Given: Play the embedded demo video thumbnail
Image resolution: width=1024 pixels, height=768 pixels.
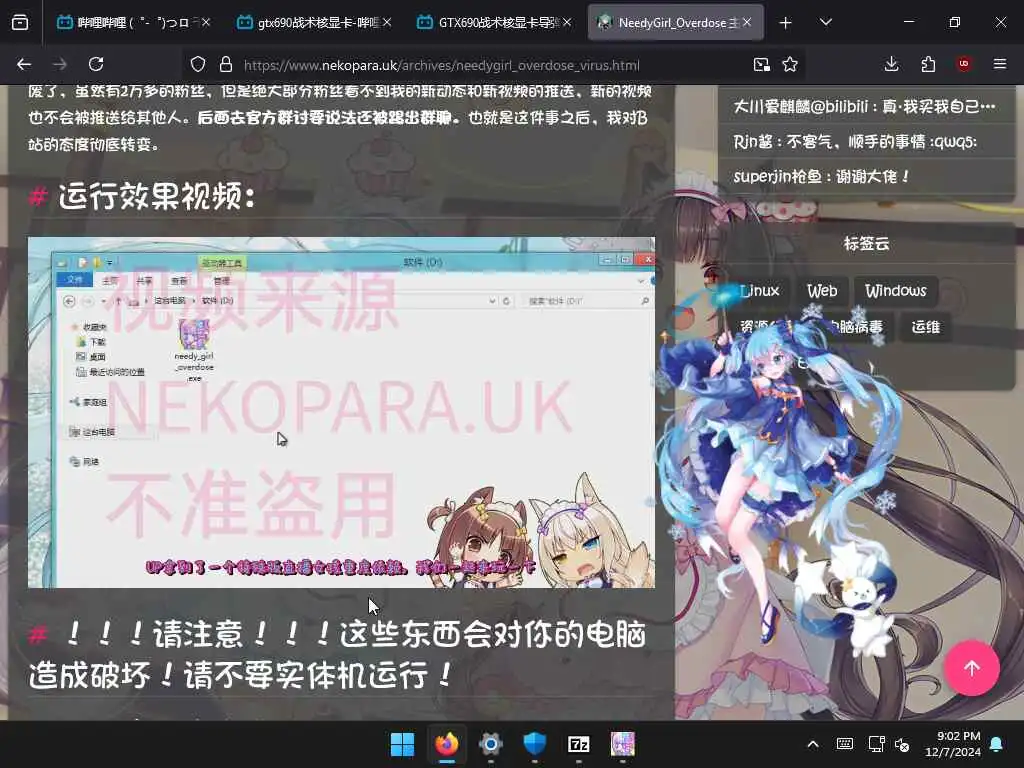Looking at the screenshot, I should (x=341, y=412).
